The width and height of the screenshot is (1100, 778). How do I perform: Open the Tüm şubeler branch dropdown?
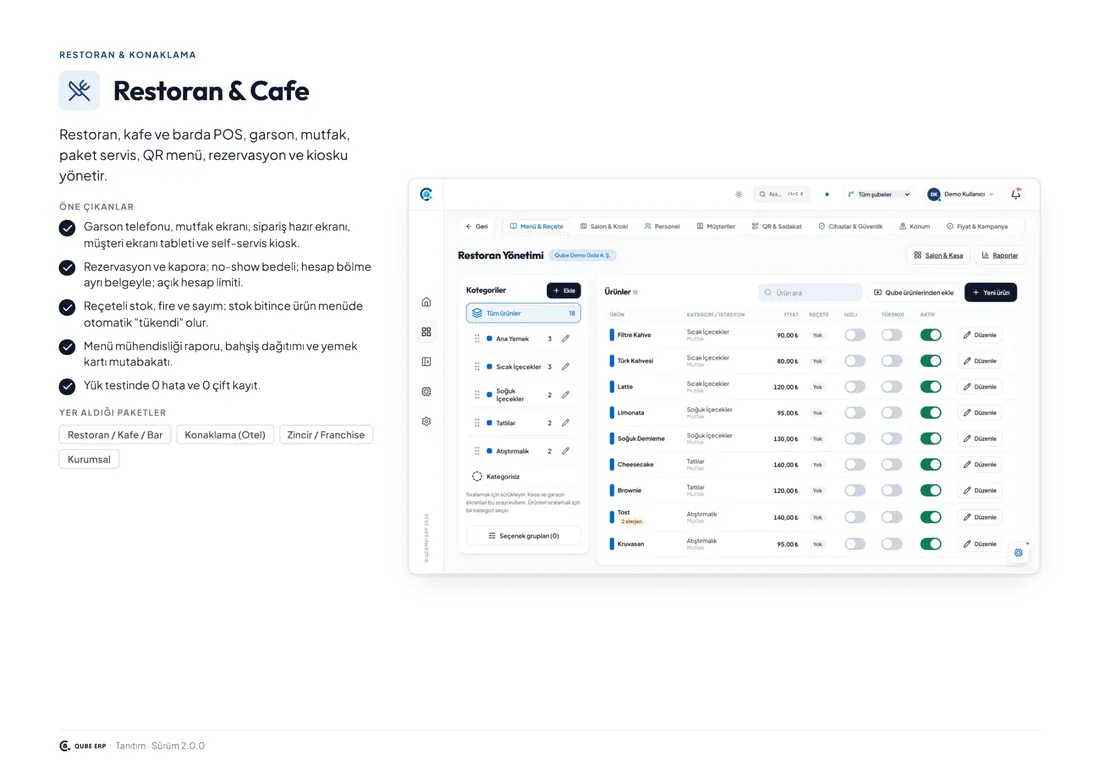pyautogui.click(x=878, y=194)
